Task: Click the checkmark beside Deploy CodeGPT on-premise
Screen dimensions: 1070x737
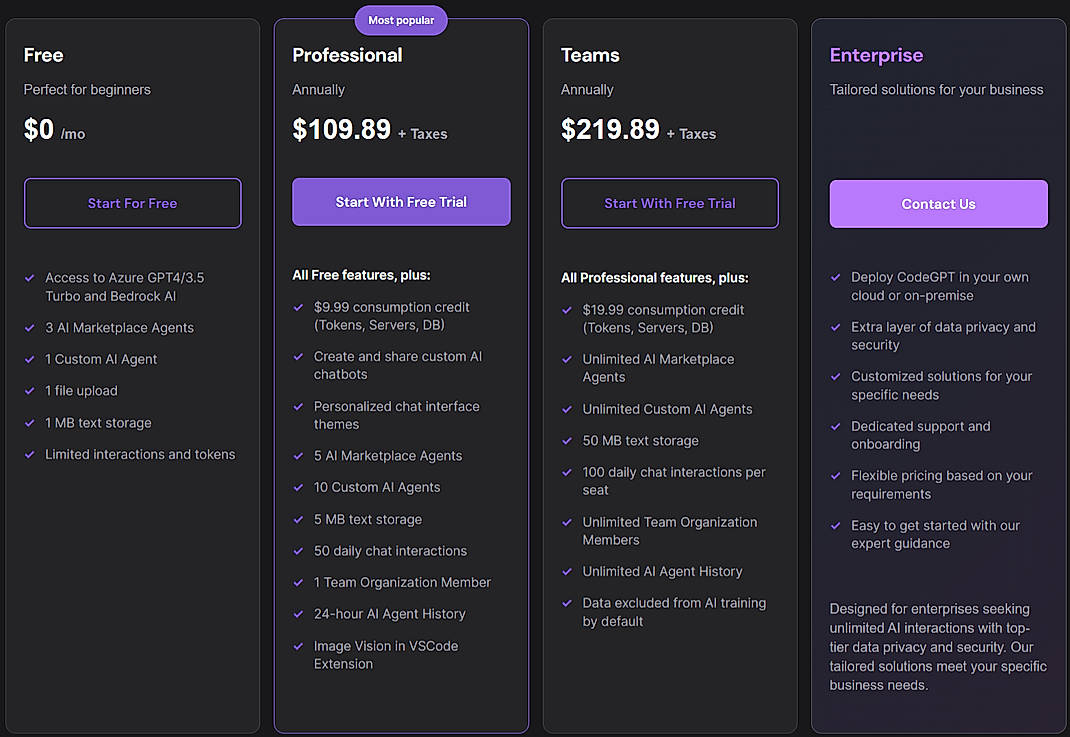Action: [x=835, y=278]
